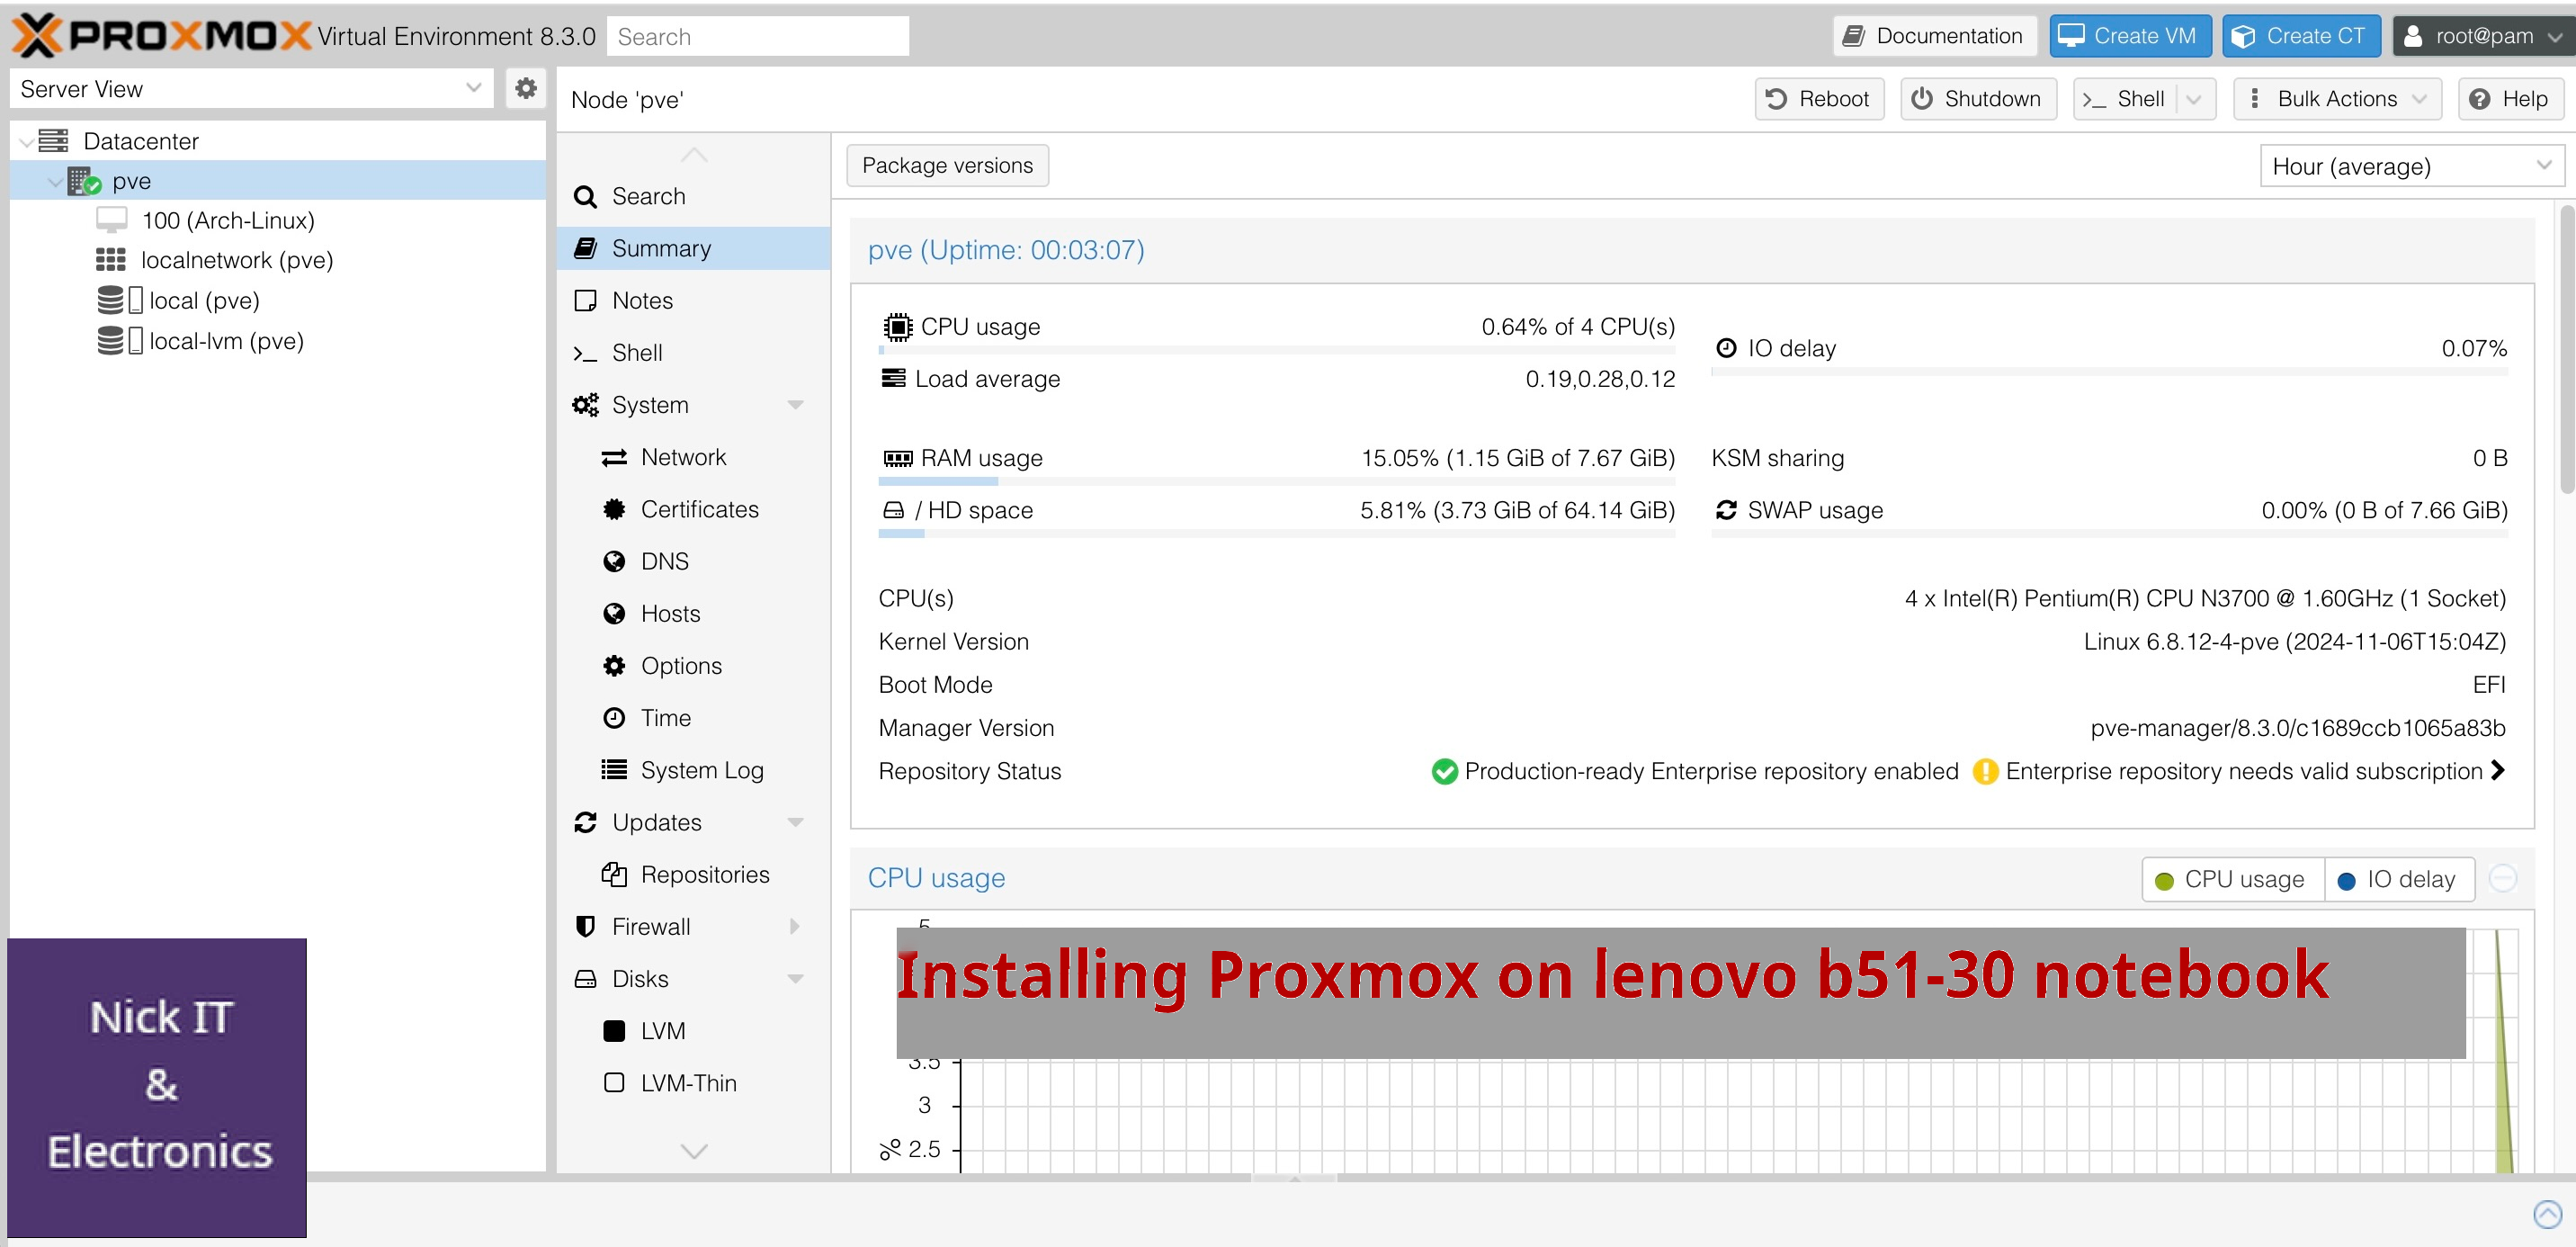
Task: Open the Firewall shield icon entry
Action: (586, 926)
